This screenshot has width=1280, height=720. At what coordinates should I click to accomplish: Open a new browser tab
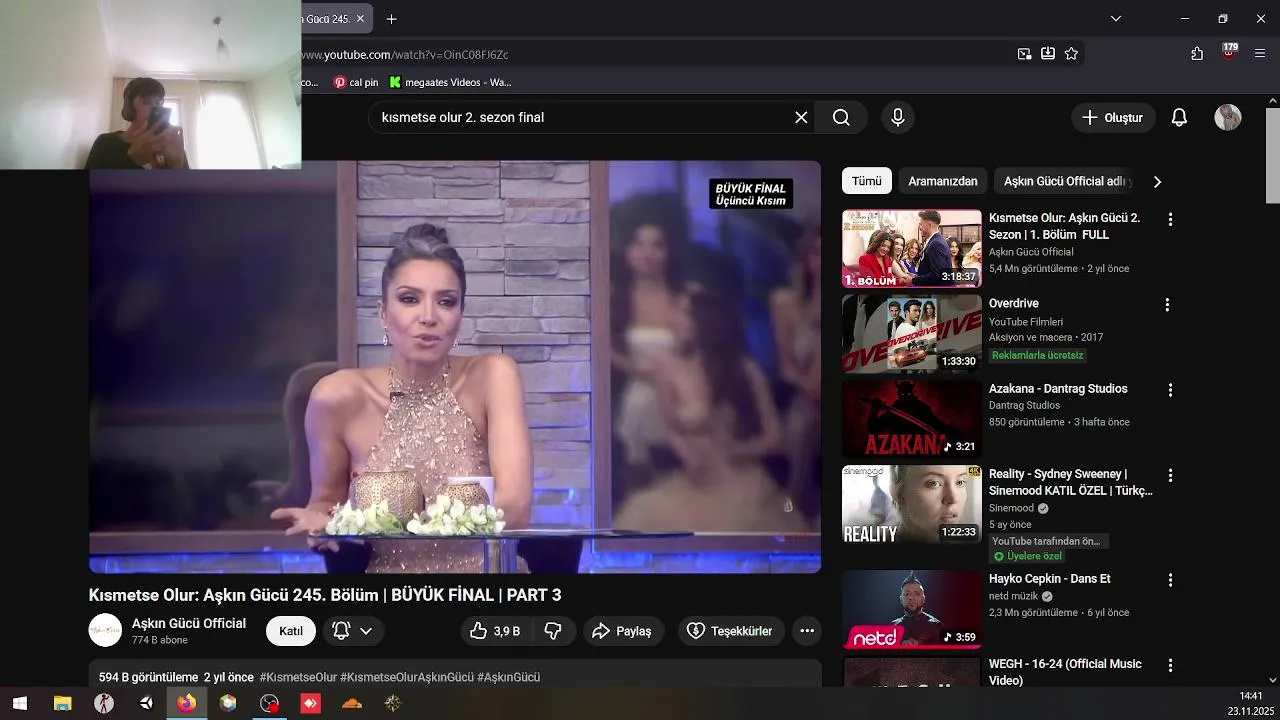pyautogui.click(x=391, y=19)
